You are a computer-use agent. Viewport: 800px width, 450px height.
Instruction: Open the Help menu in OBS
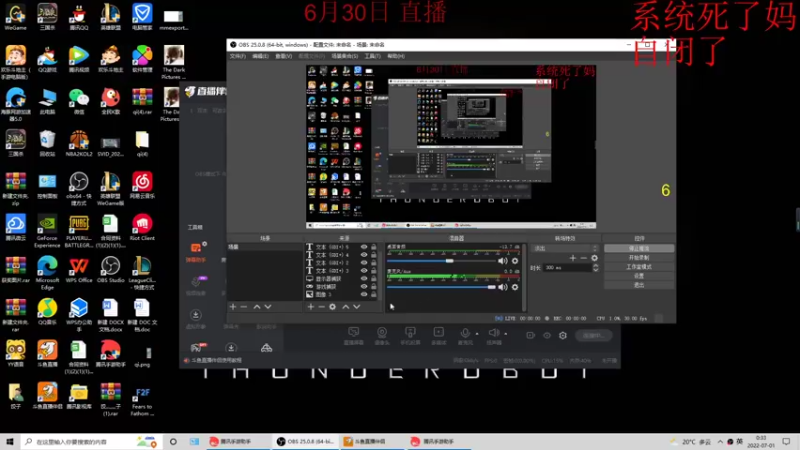click(396, 56)
